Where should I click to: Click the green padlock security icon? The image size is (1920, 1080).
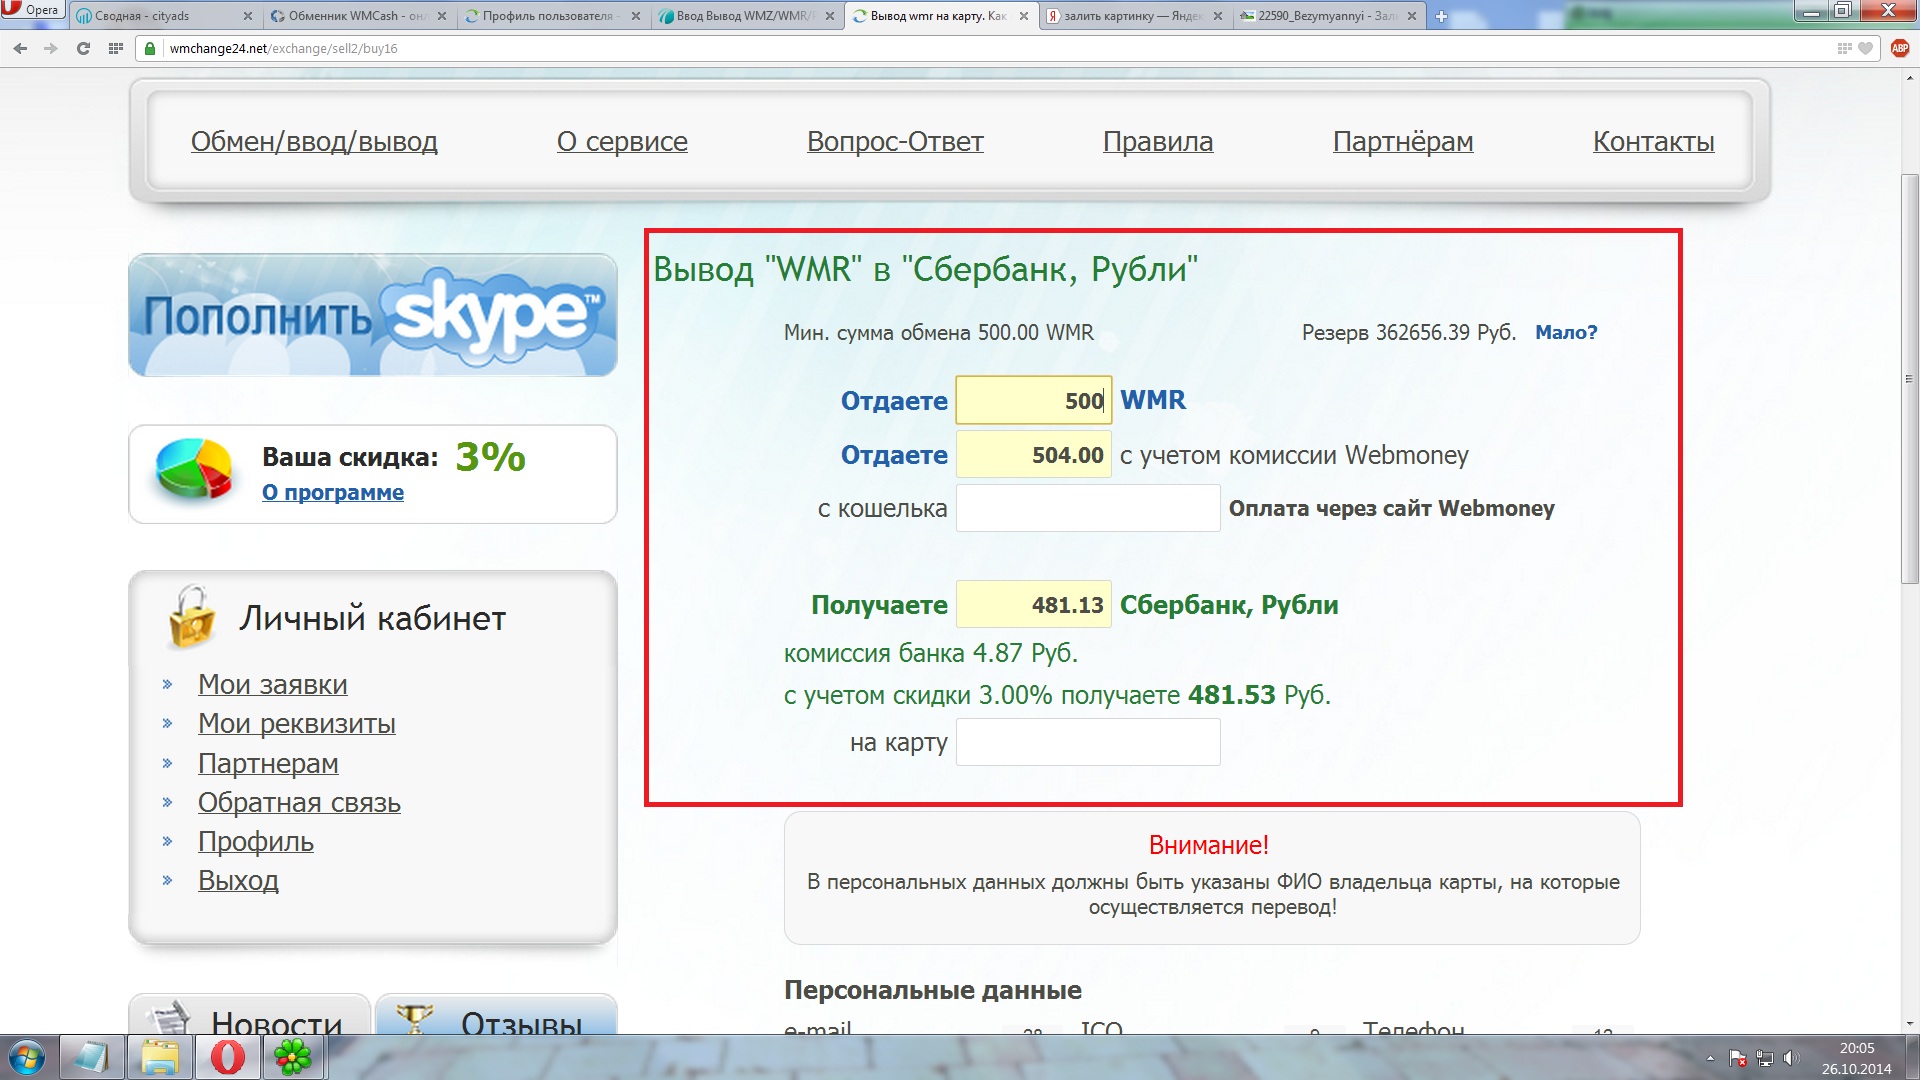pyautogui.click(x=150, y=48)
